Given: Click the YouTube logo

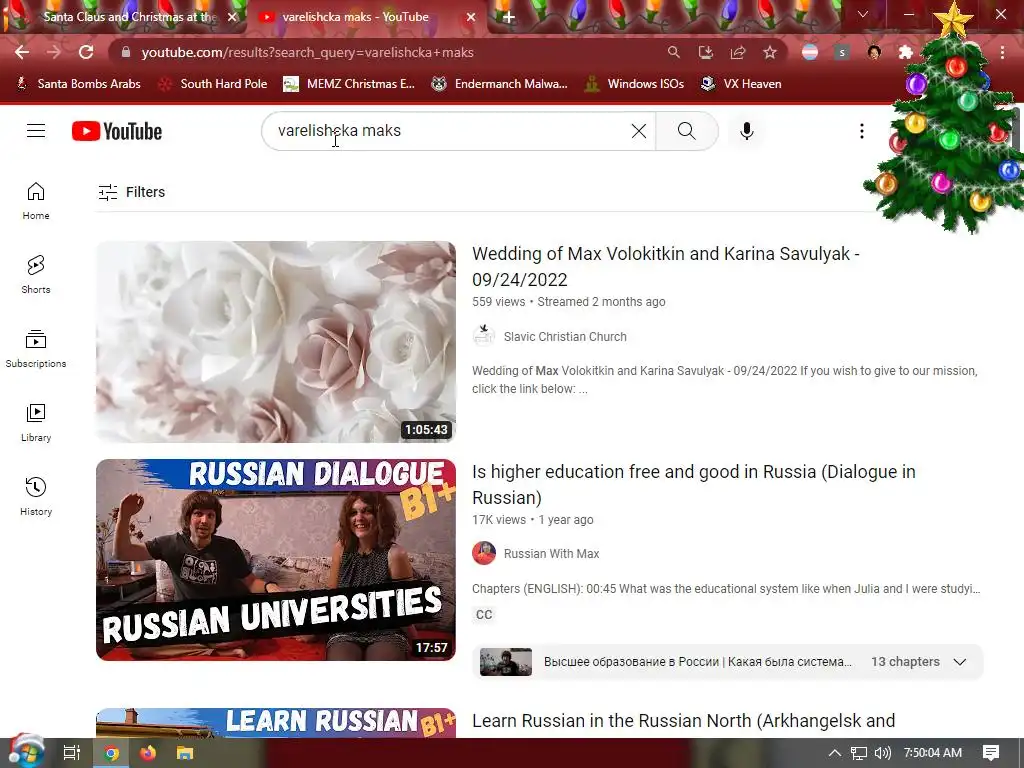Looking at the screenshot, I should tap(117, 131).
